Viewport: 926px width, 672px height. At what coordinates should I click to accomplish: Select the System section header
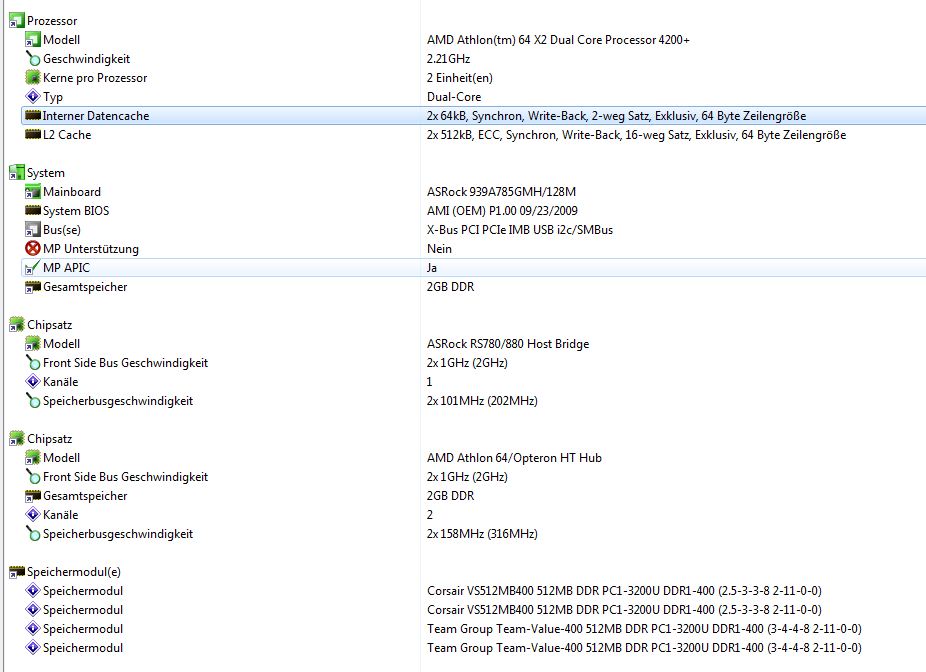[x=46, y=173]
